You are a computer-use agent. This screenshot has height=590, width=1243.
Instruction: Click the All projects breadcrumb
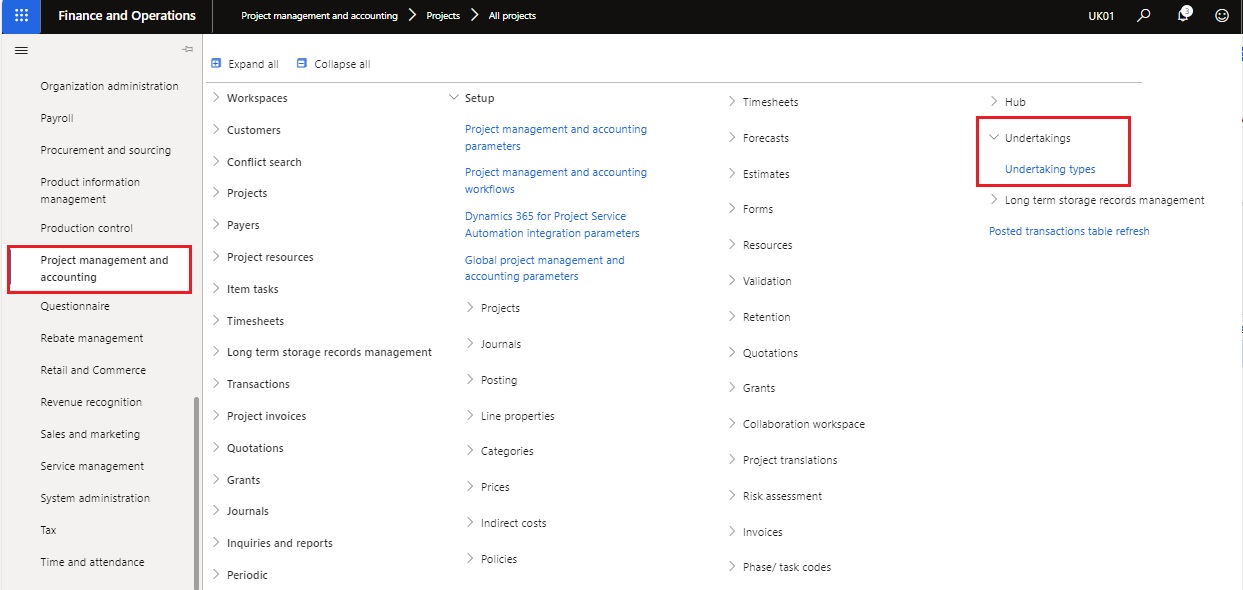(x=512, y=16)
